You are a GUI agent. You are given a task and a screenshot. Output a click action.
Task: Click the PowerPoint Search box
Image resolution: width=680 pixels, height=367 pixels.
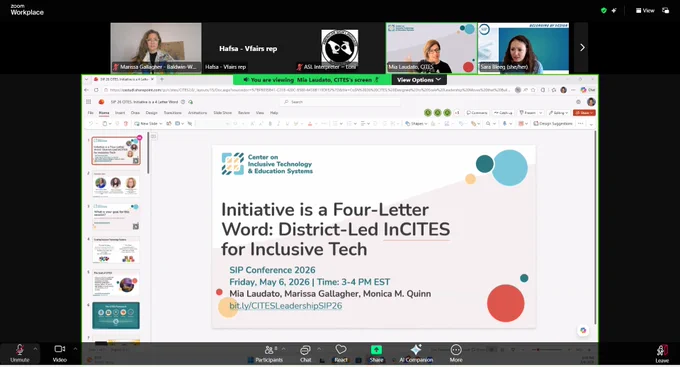(340, 102)
